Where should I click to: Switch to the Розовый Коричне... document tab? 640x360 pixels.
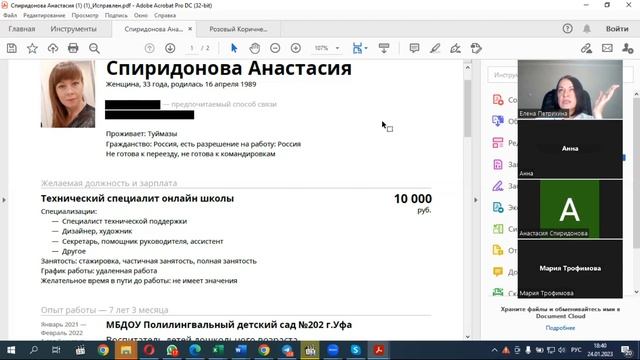click(x=238, y=29)
